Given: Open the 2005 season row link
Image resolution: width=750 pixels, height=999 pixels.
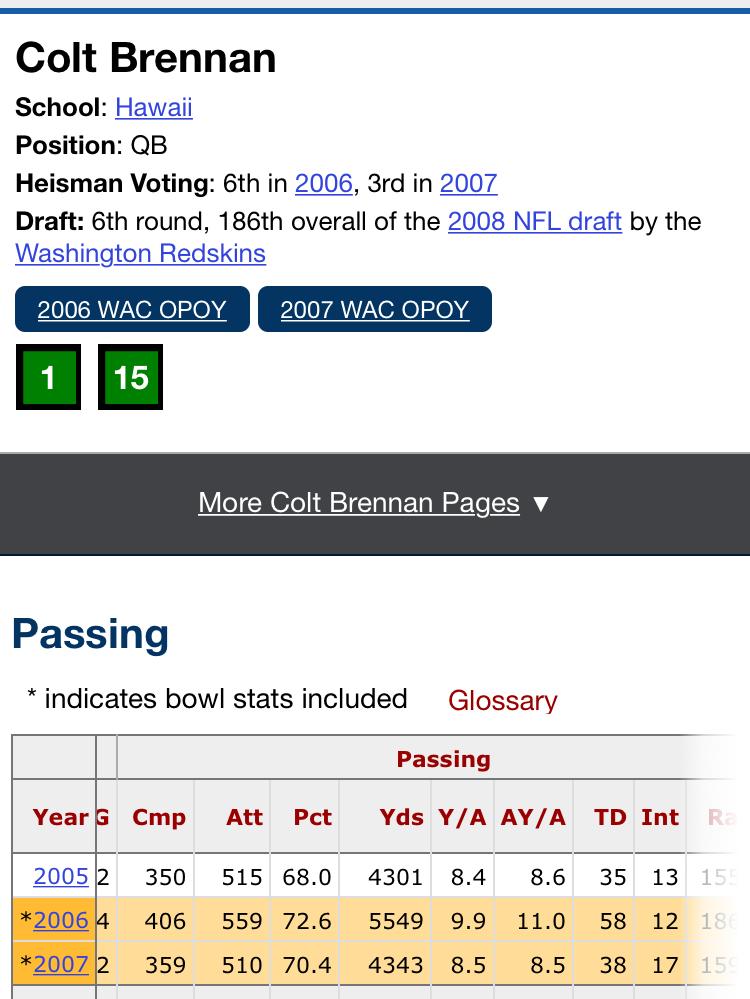Looking at the screenshot, I should pyautogui.click(x=61, y=877).
